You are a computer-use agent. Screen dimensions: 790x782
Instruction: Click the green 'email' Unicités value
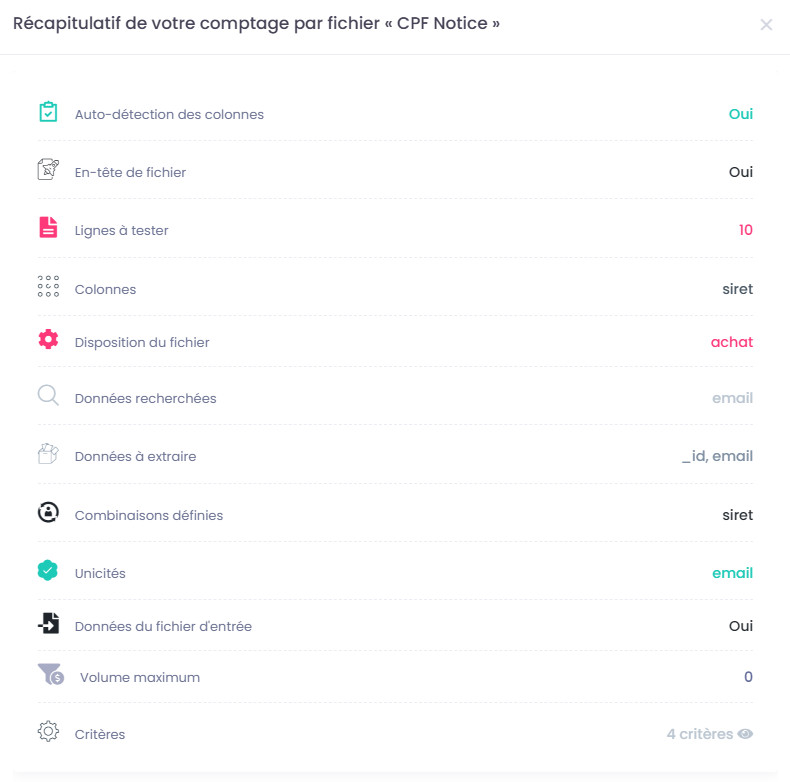[x=732, y=573]
